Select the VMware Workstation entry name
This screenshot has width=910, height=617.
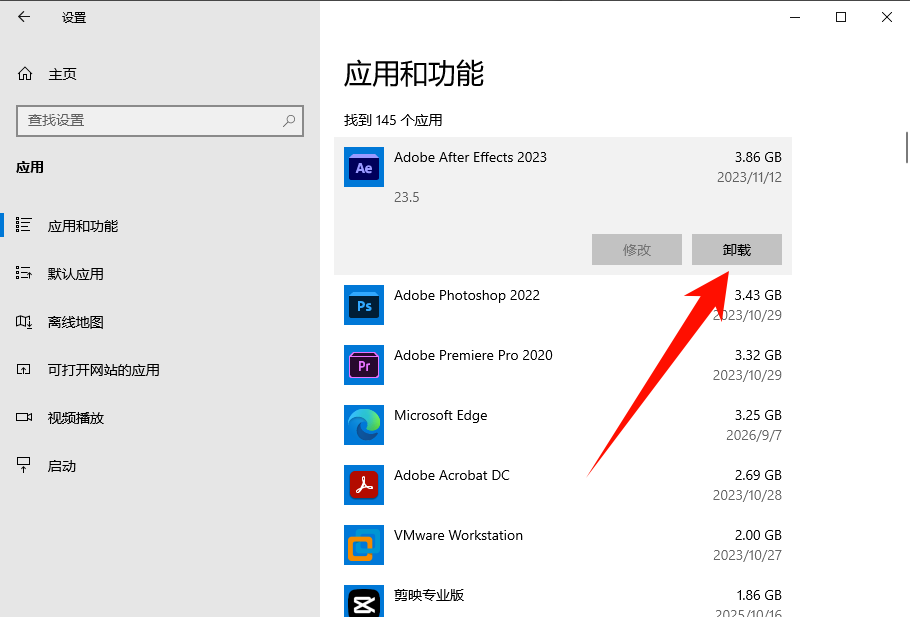point(458,535)
